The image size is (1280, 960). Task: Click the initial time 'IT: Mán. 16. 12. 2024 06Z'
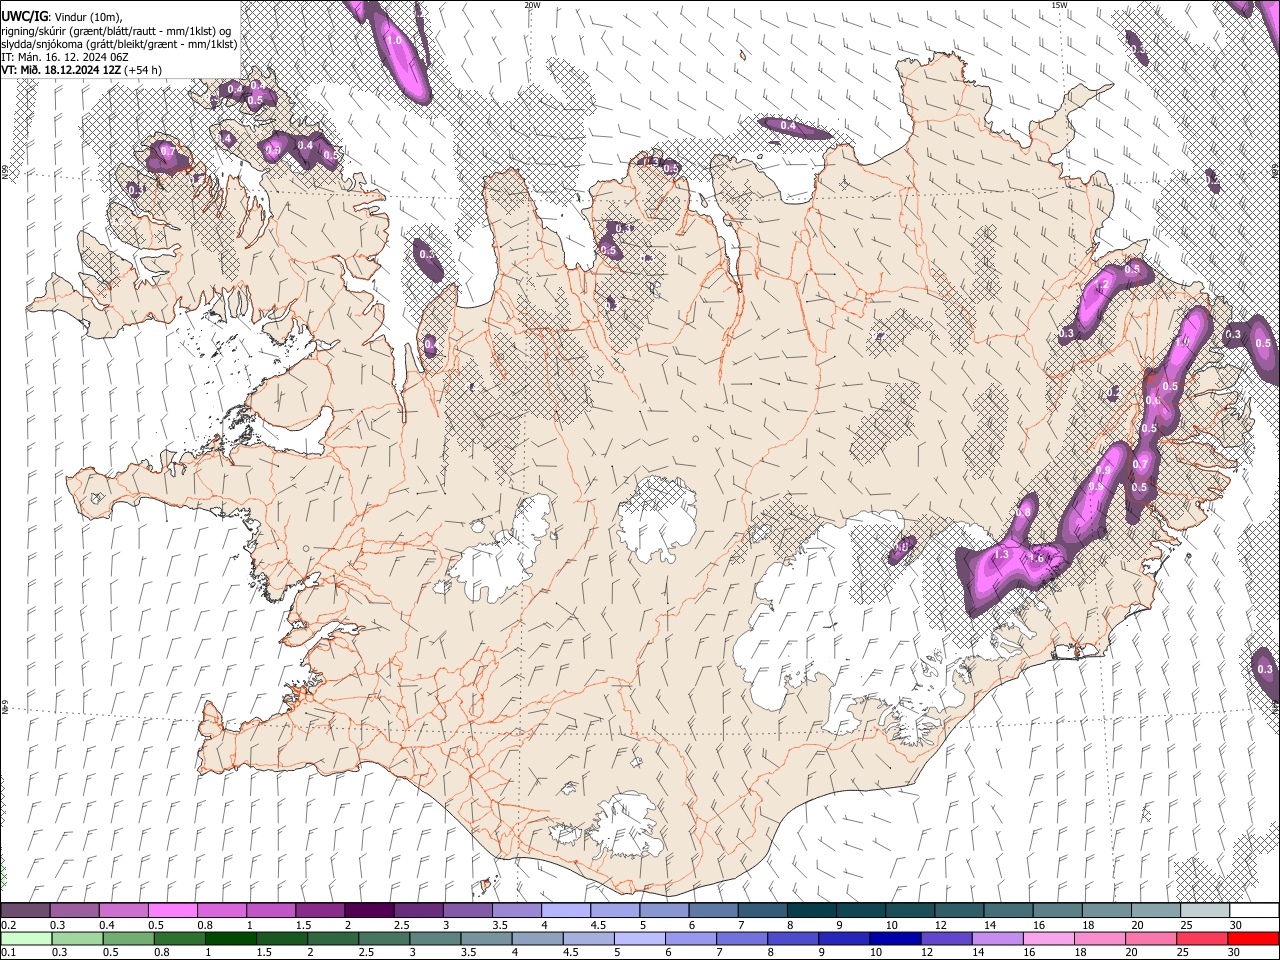point(65,57)
